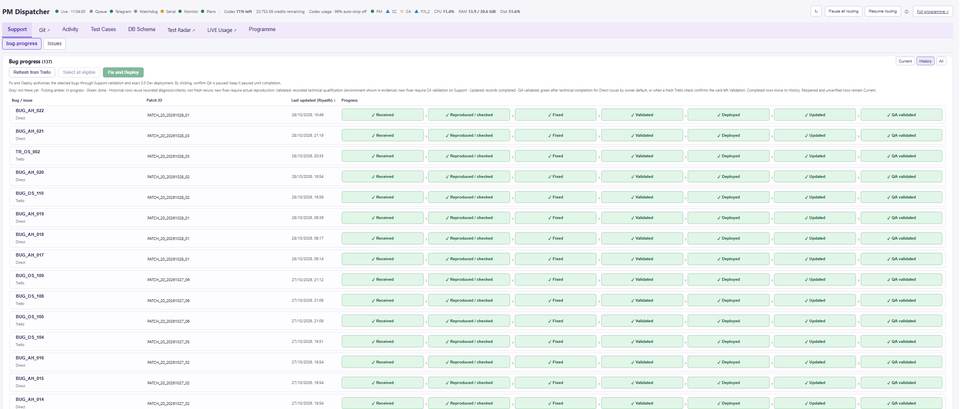The height and width of the screenshot is (409, 960).
Task: Open the Full programme dropdown
Action: [x=932, y=11]
